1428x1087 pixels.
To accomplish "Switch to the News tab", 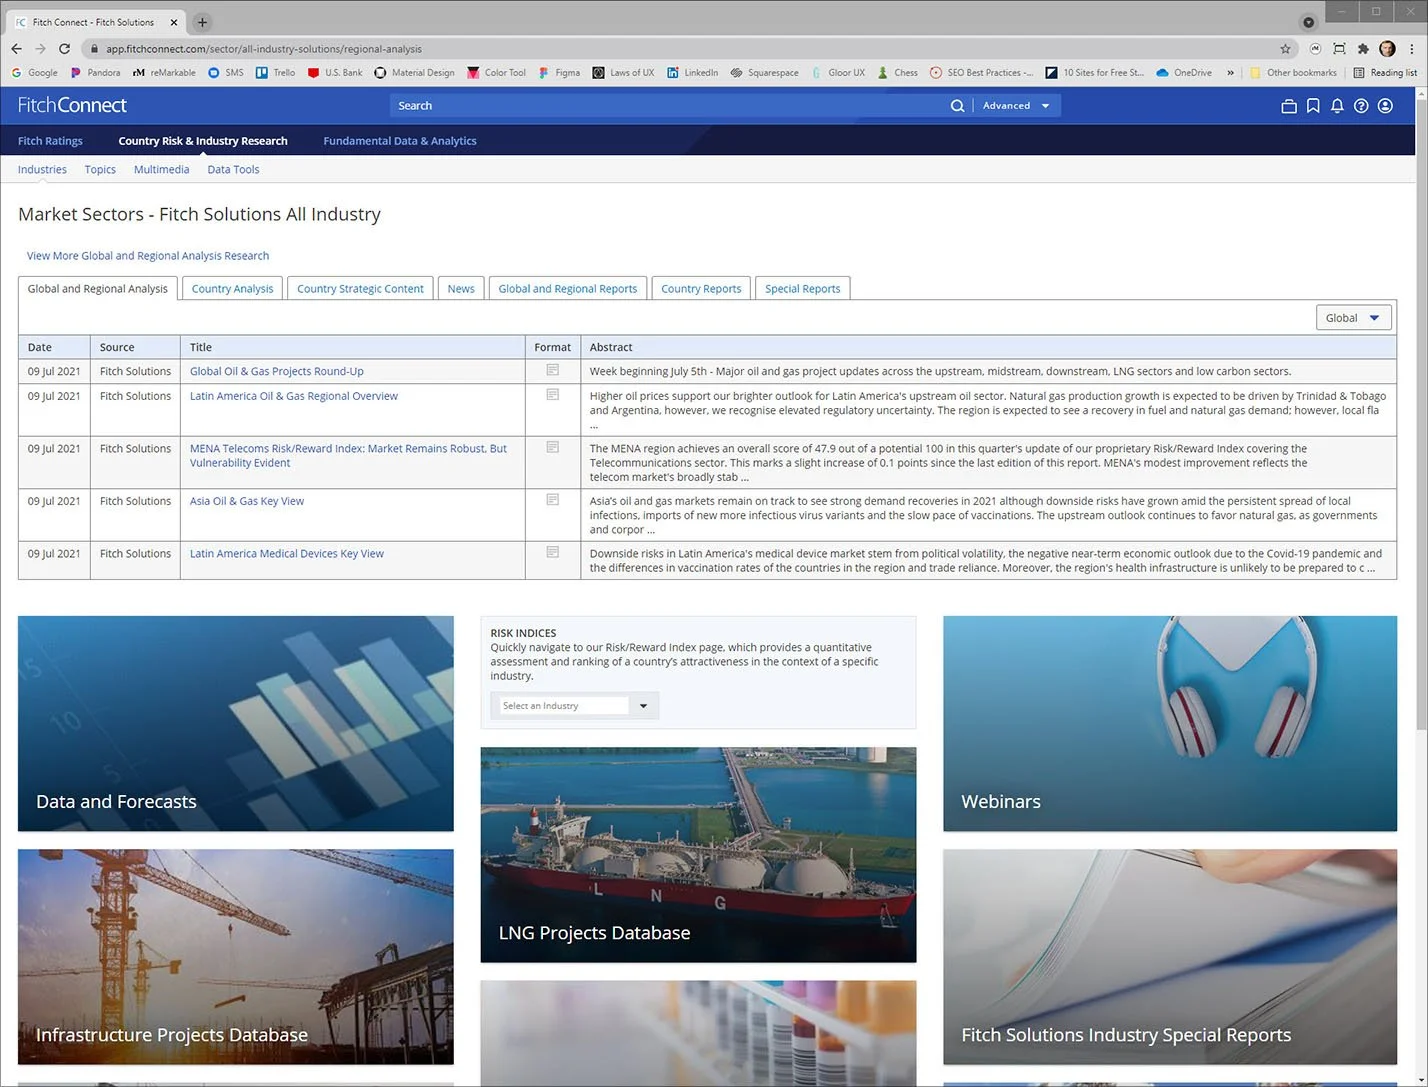I will (461, 288).
